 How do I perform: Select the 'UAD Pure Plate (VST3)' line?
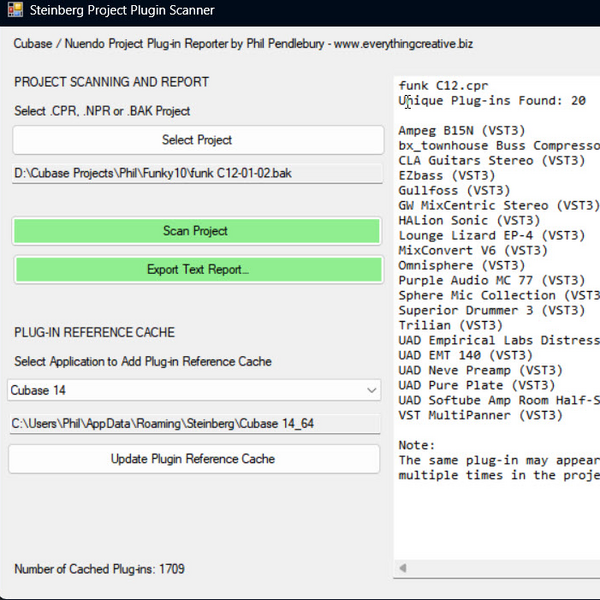coord(476,385)
